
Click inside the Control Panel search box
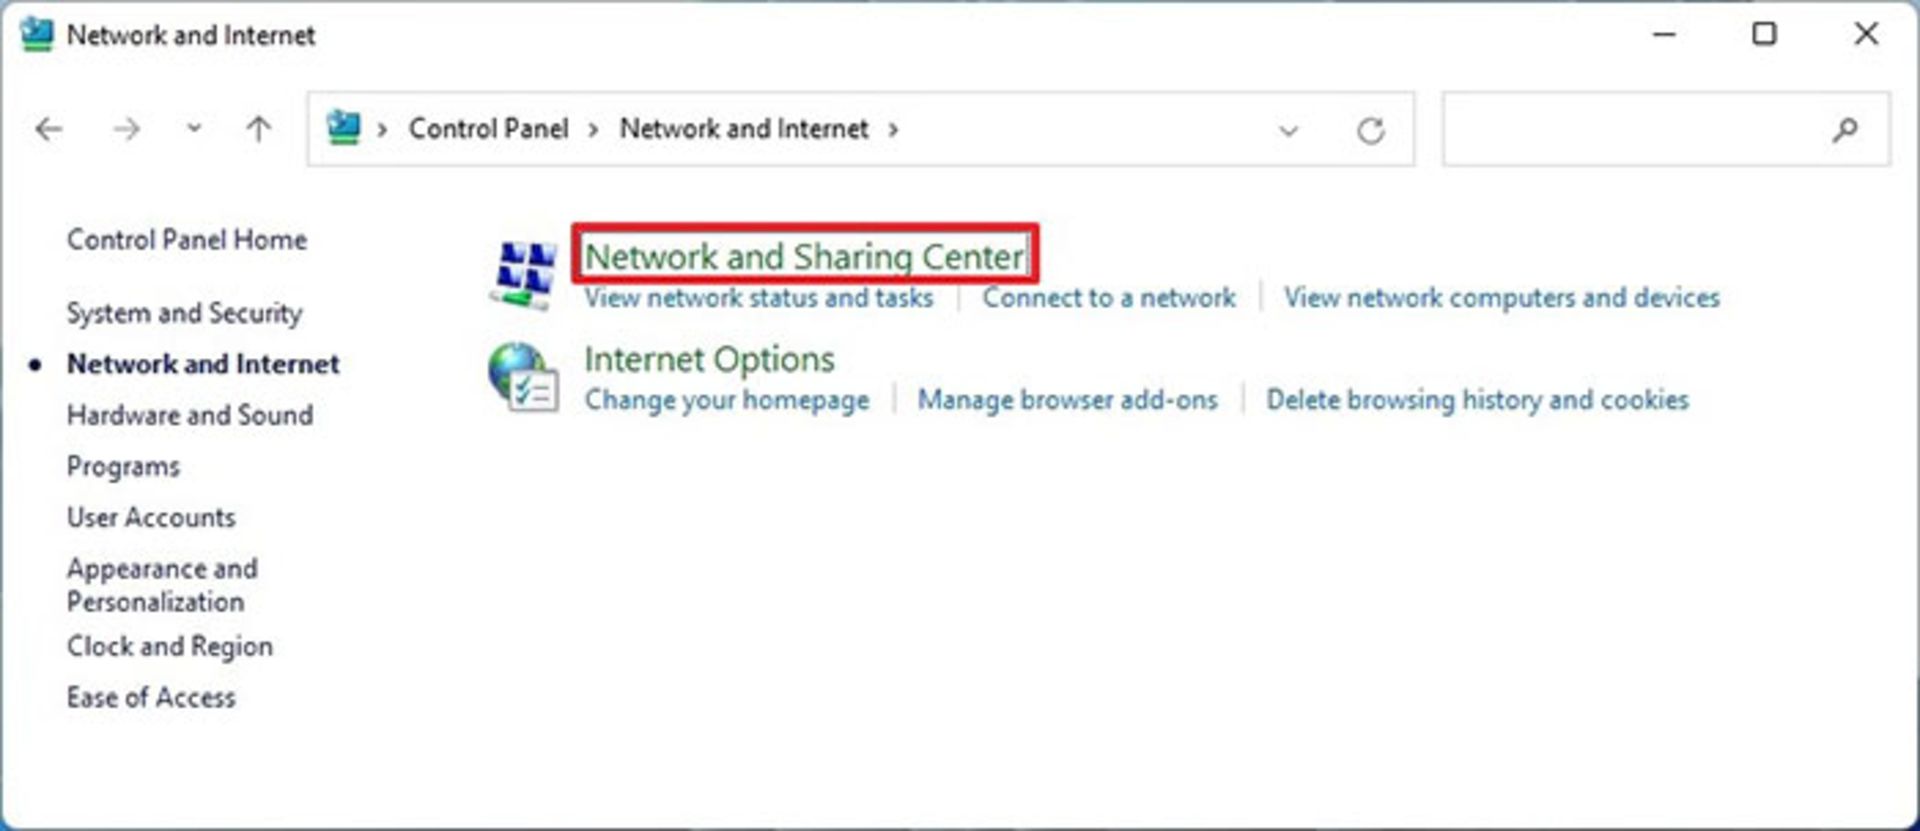(x=1630, y=129)
